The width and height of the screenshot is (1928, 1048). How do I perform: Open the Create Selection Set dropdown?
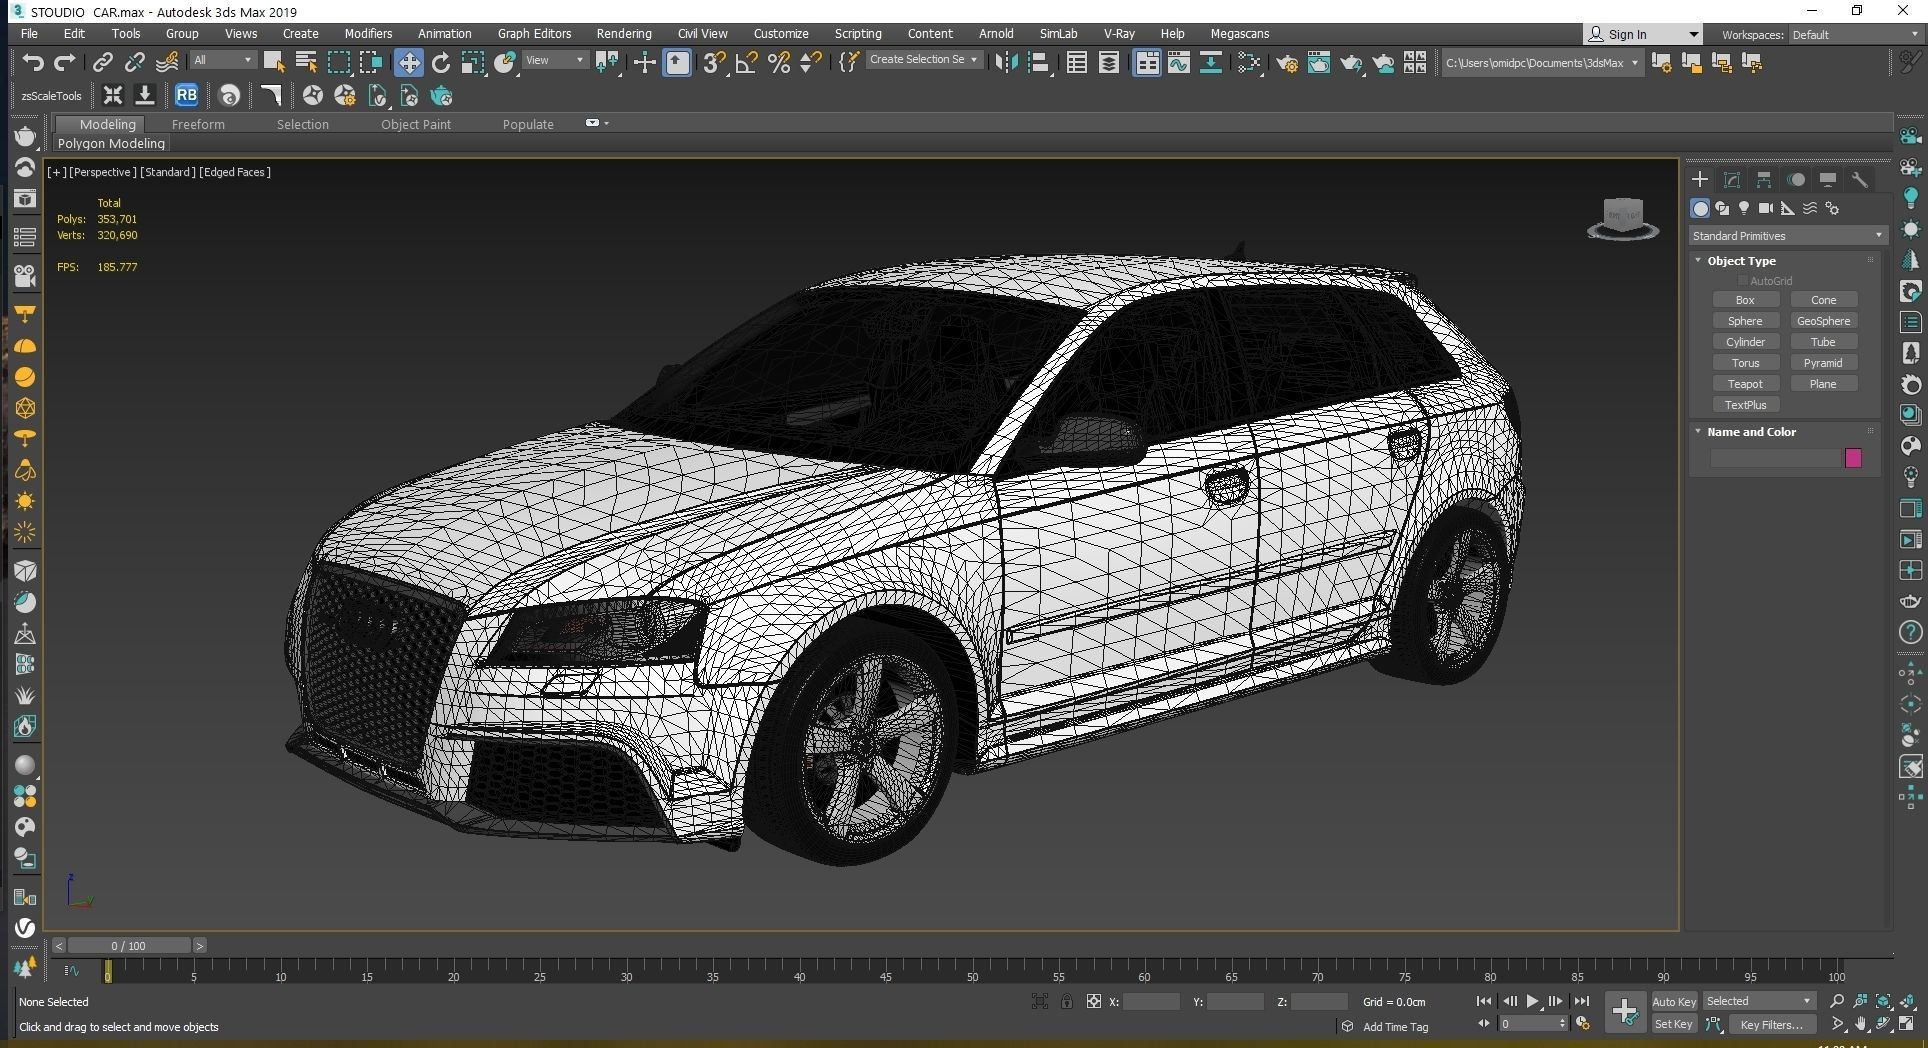923,60
